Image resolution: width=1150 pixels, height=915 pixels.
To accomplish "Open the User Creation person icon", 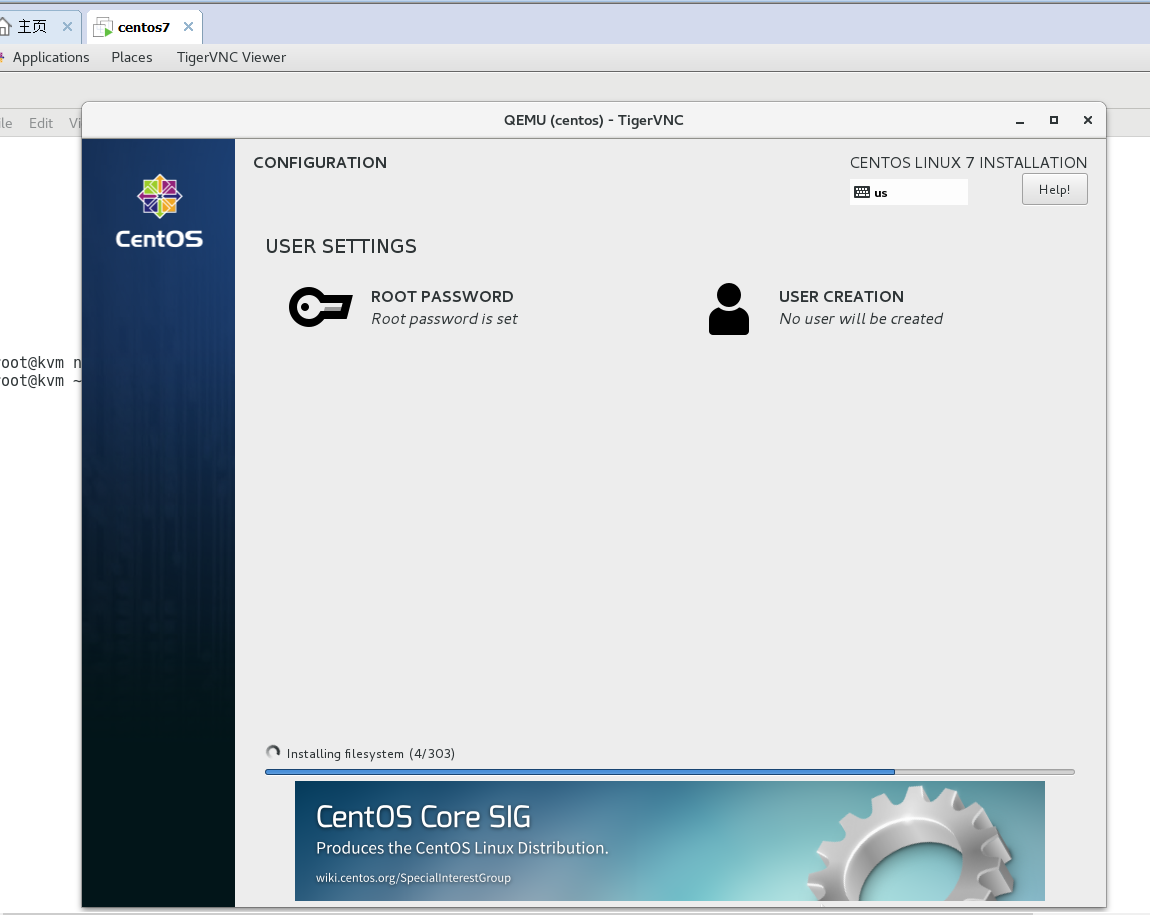I will coord(728,309).
